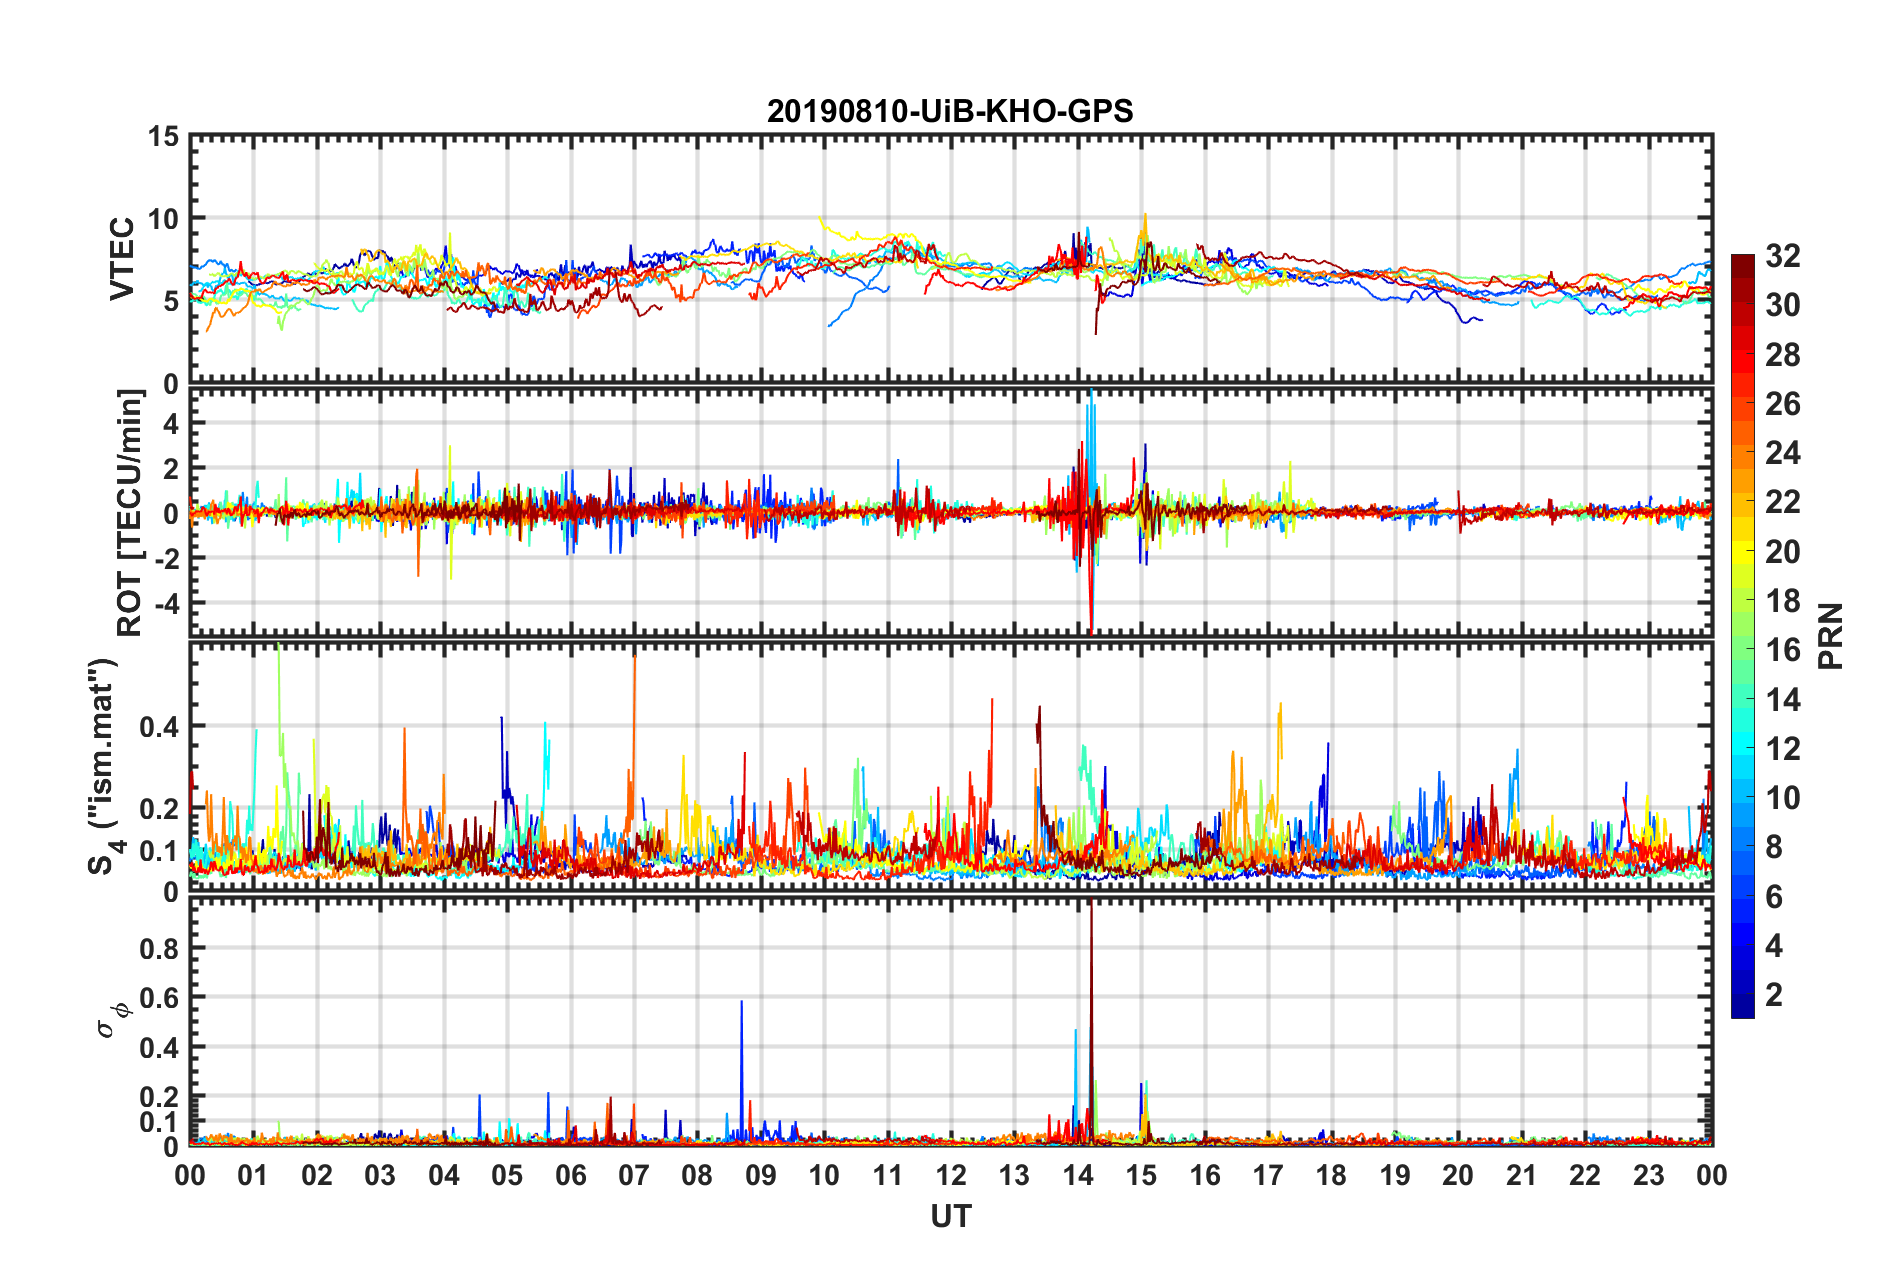The image size is (1902, 1272).
Task: Click VTEC y-axis tick 10
Action: tap(164, 219)
